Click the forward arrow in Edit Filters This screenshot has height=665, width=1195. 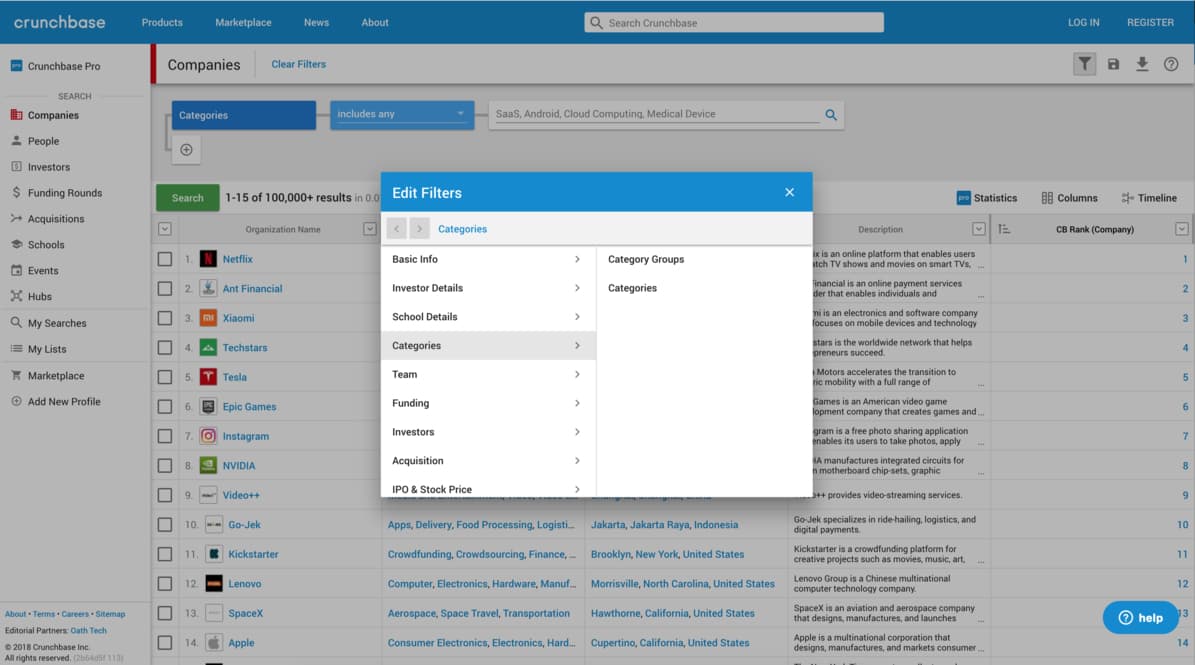point(419,229)
